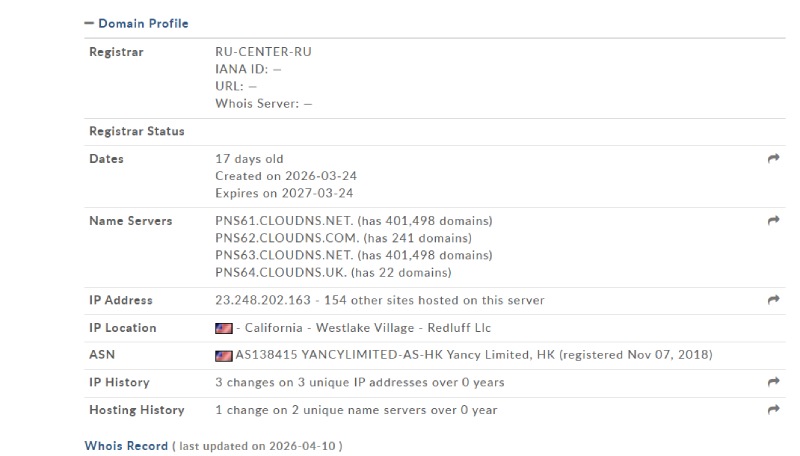
Task: Click the IP address 23.248.202.163
Action: tap(264, 300)
